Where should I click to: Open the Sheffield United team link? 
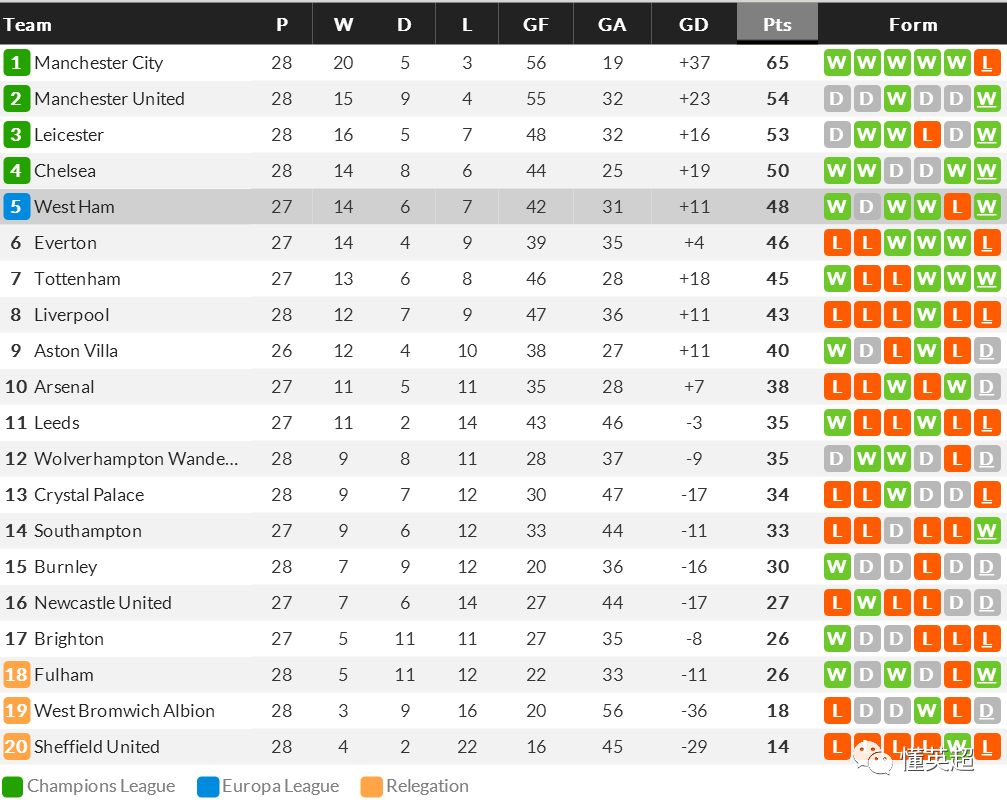click(97, 746)
